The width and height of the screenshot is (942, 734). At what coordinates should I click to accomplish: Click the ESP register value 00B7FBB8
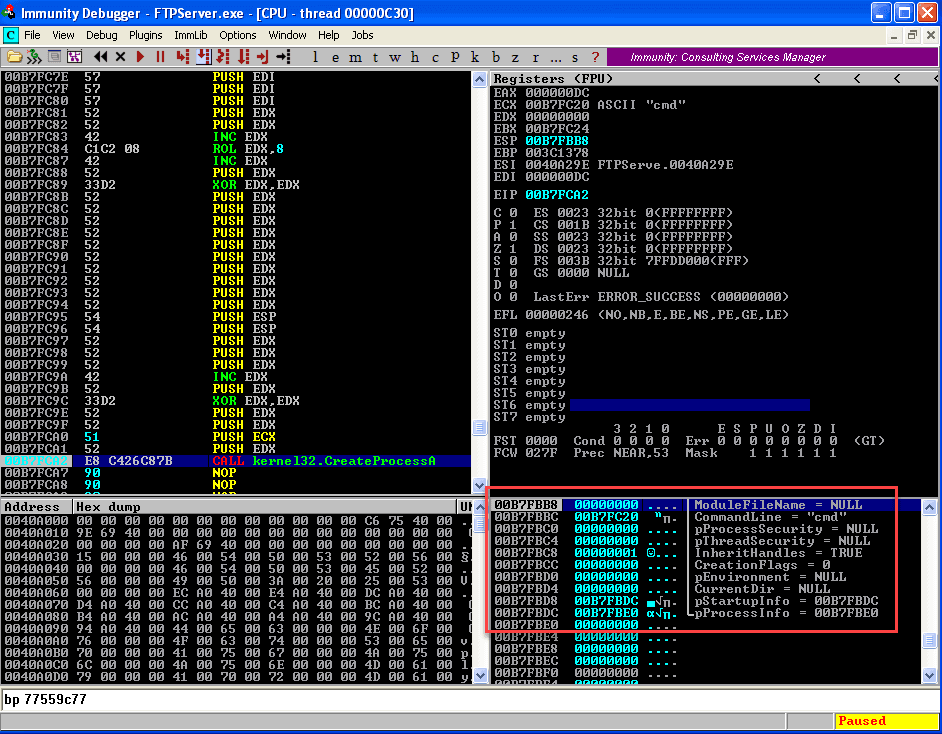click(x=557, y=141)
